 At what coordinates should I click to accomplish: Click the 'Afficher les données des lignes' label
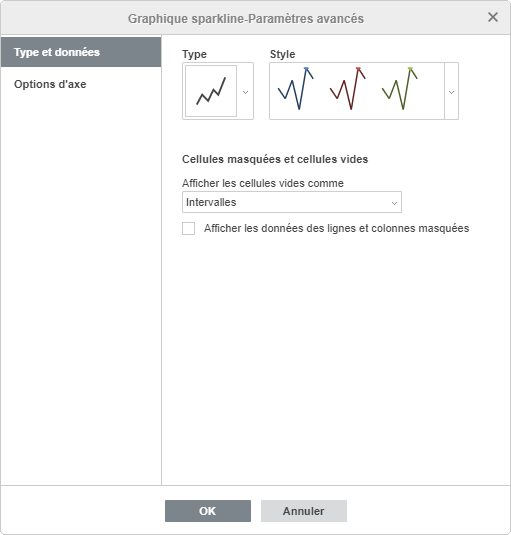[x=336, y=228]
